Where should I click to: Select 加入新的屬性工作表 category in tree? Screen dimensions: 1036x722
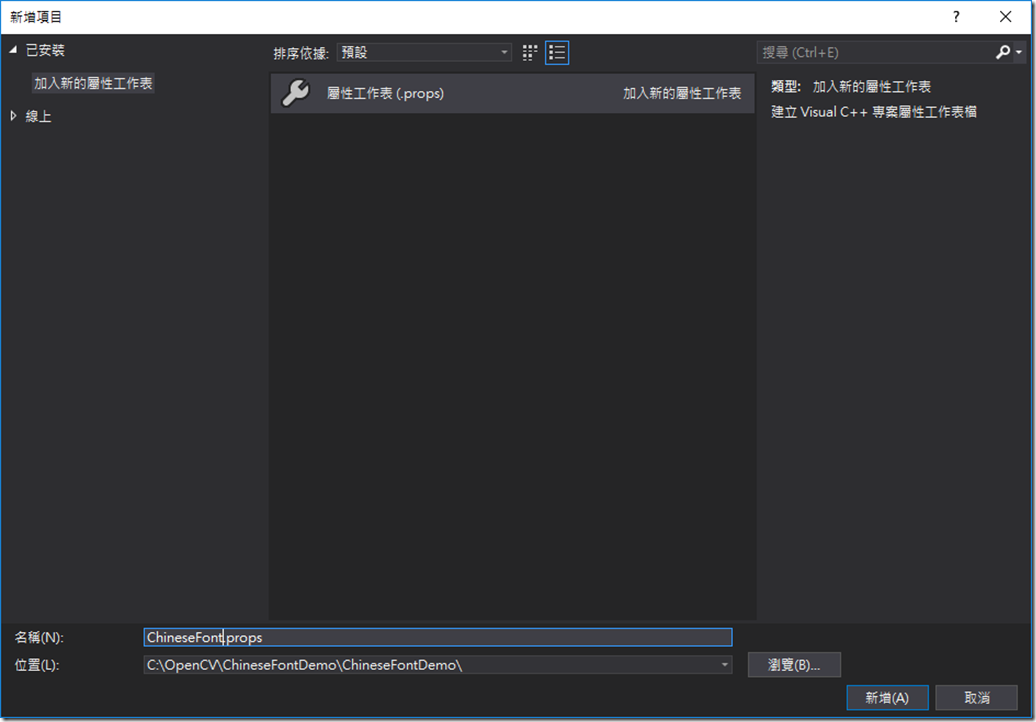pos(93,83)
